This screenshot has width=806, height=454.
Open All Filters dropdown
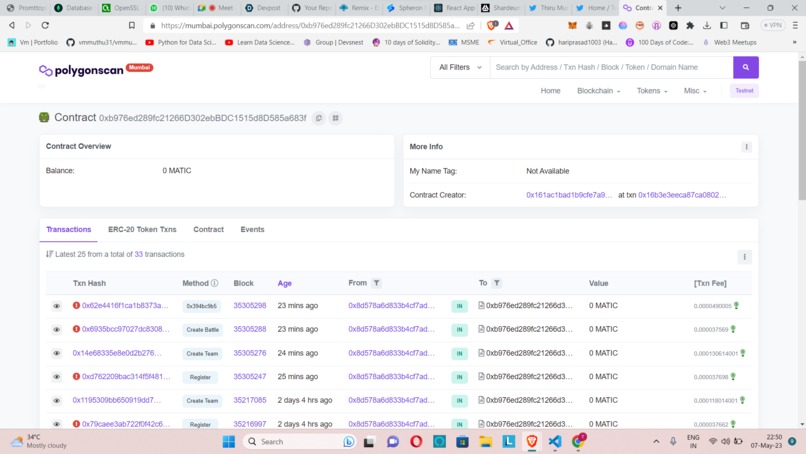click(x=460, y=67)
